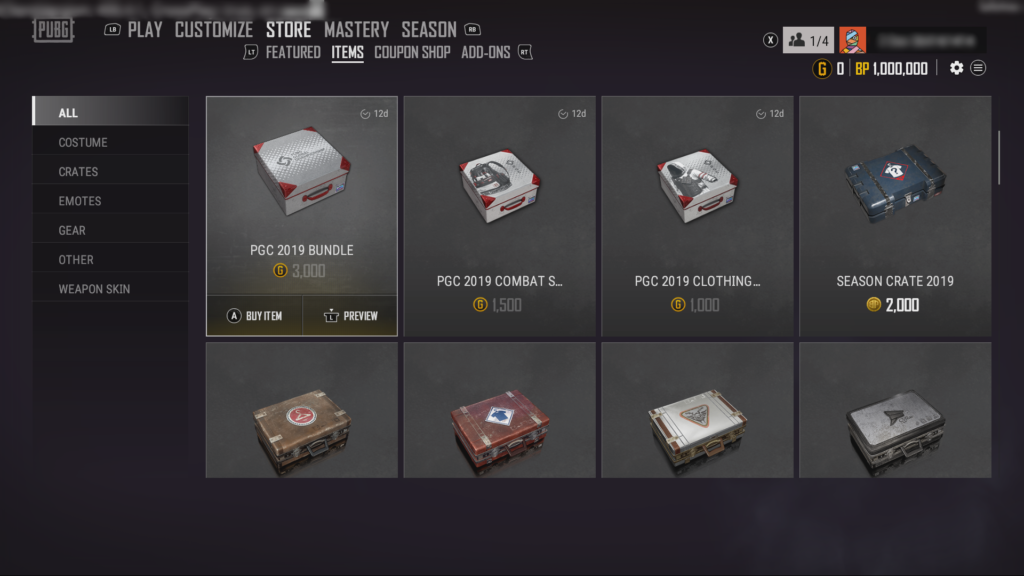Filter the store by Crates category

pyautogui.click(x=110, y=172)
